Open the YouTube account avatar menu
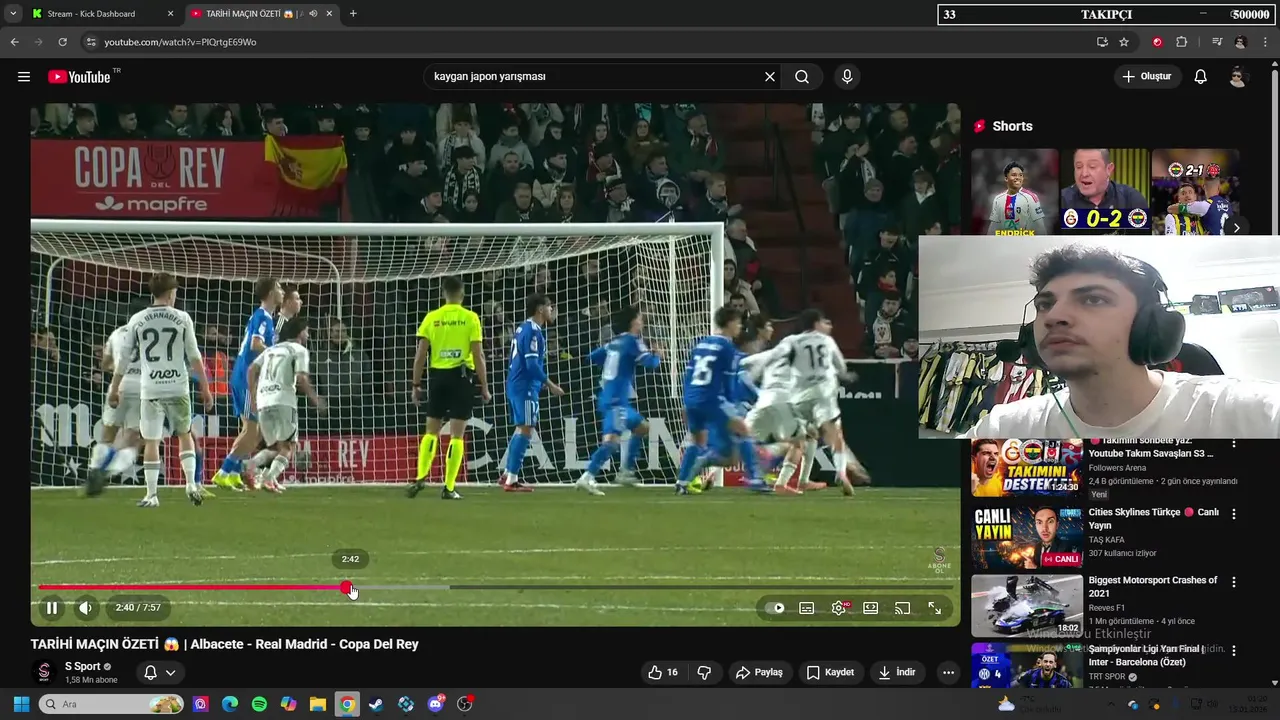 1238,77
